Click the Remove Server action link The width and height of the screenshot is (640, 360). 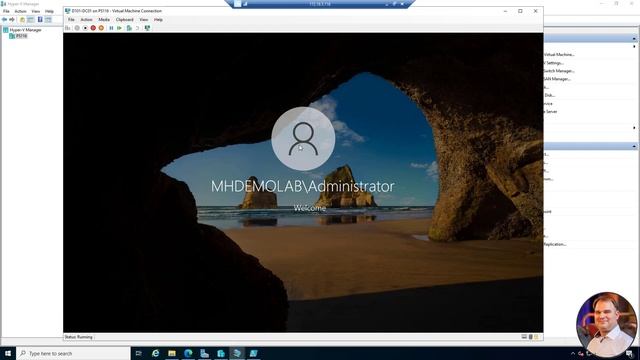click(551, 111)
